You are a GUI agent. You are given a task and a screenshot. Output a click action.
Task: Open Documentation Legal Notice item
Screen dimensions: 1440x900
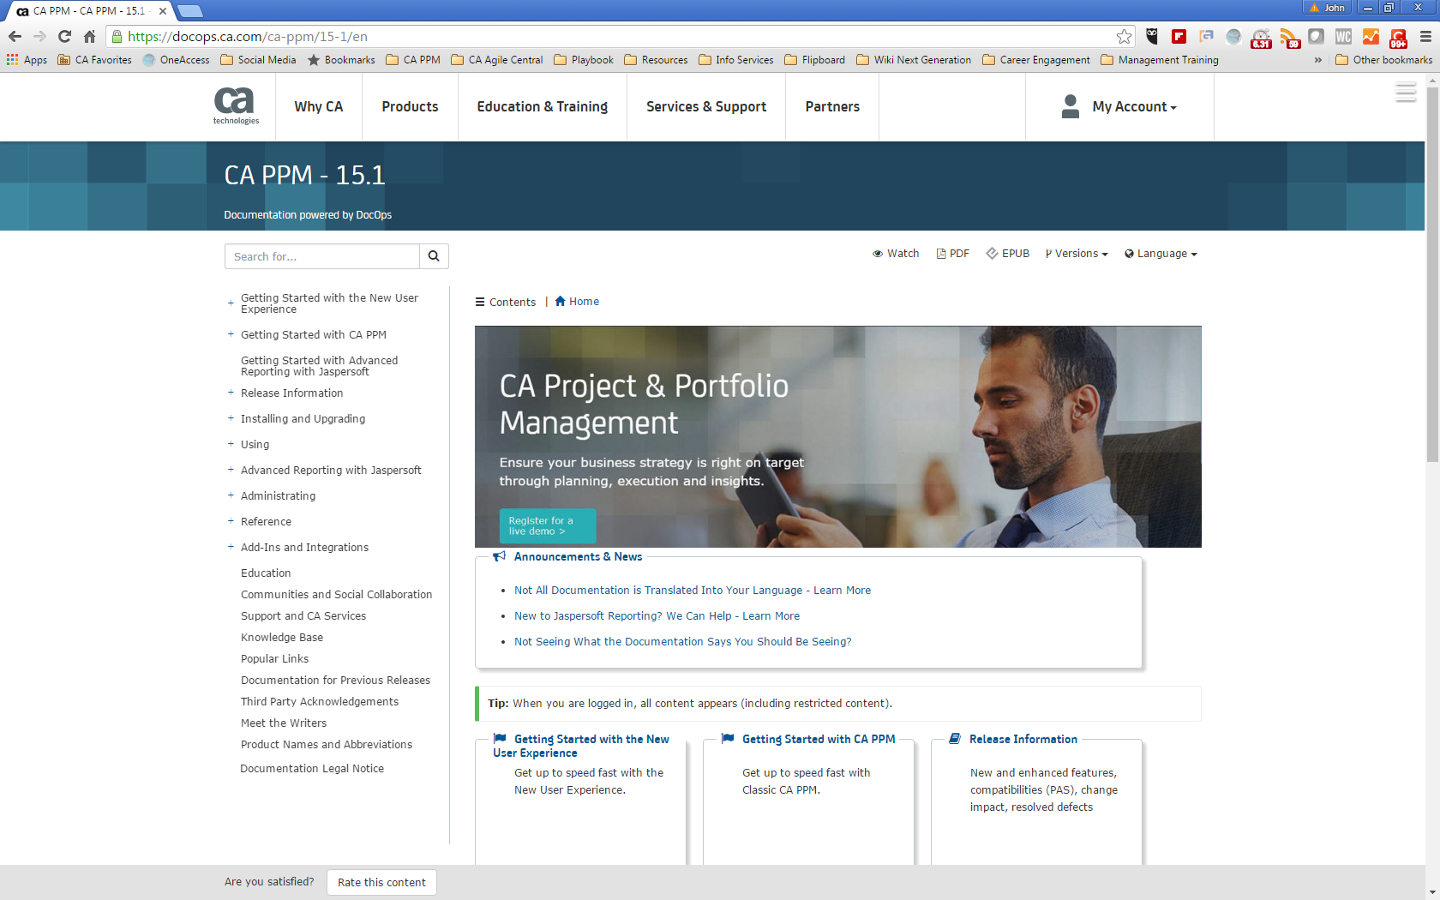click(312, 769)
